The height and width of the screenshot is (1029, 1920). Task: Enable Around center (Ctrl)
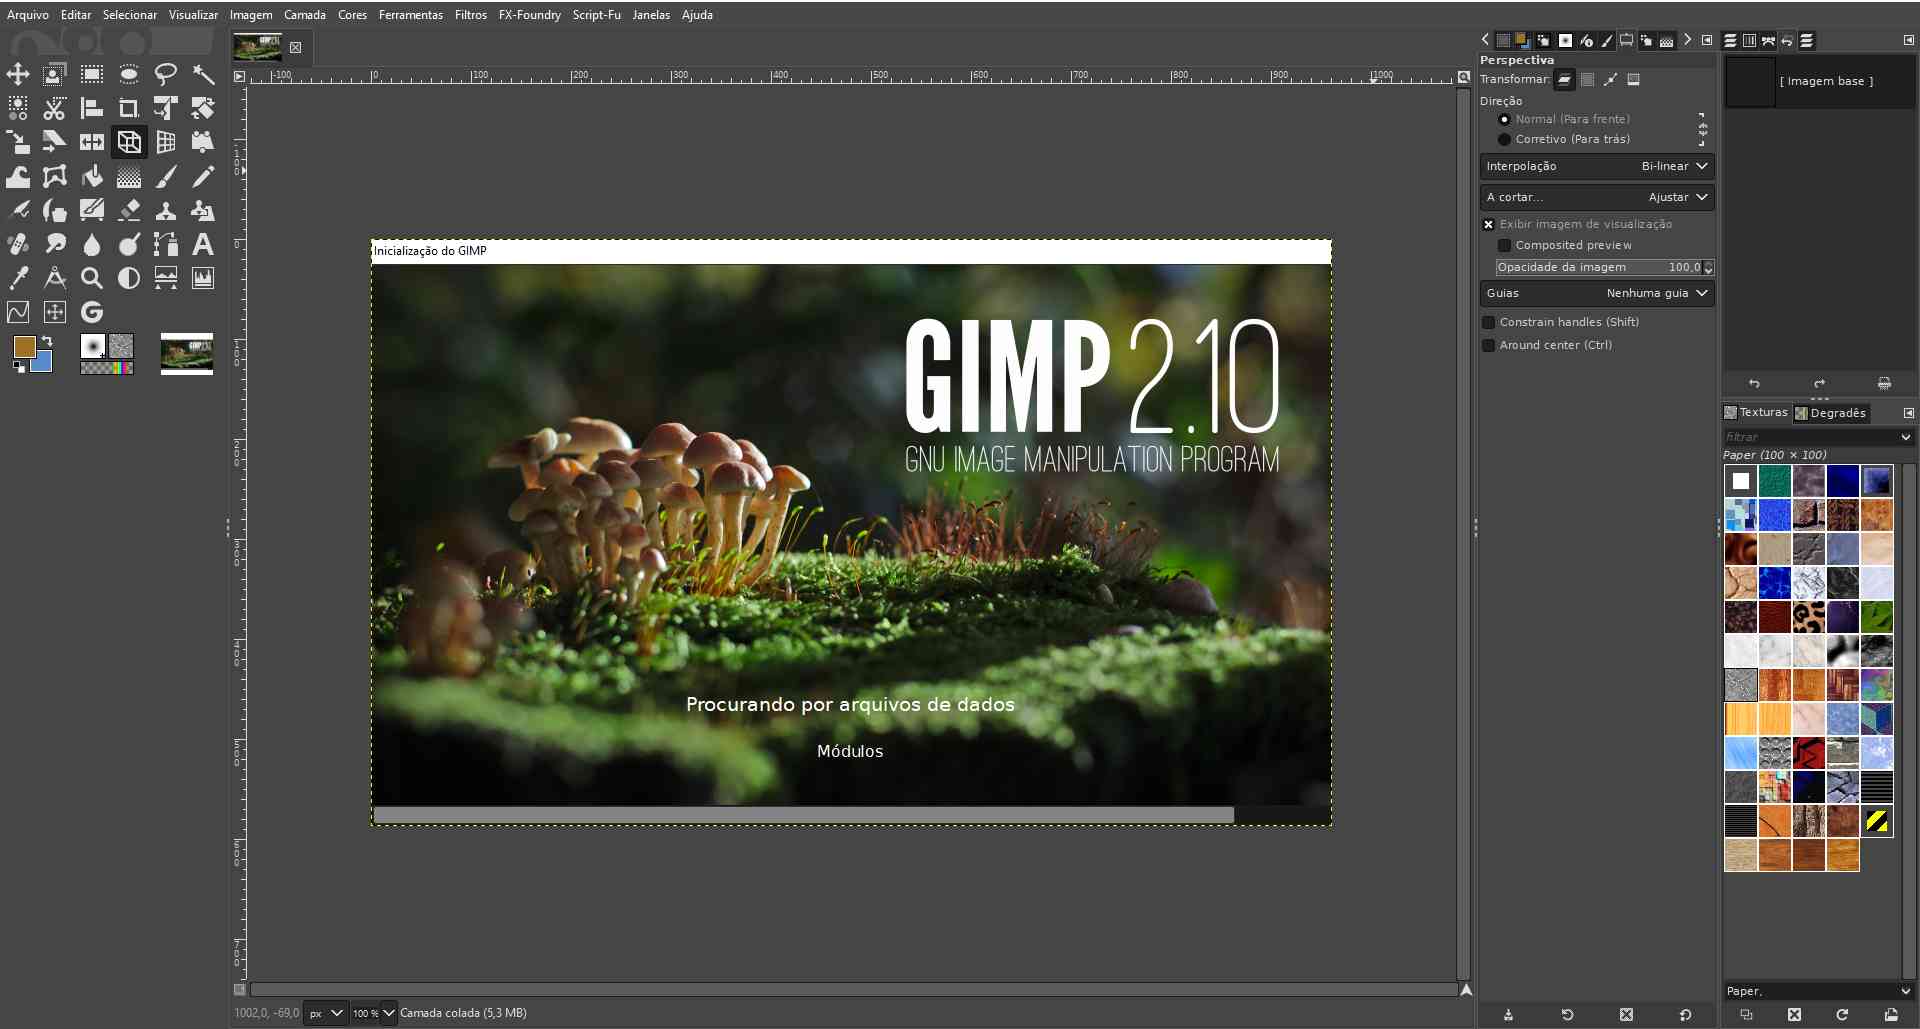(1488, 345)
